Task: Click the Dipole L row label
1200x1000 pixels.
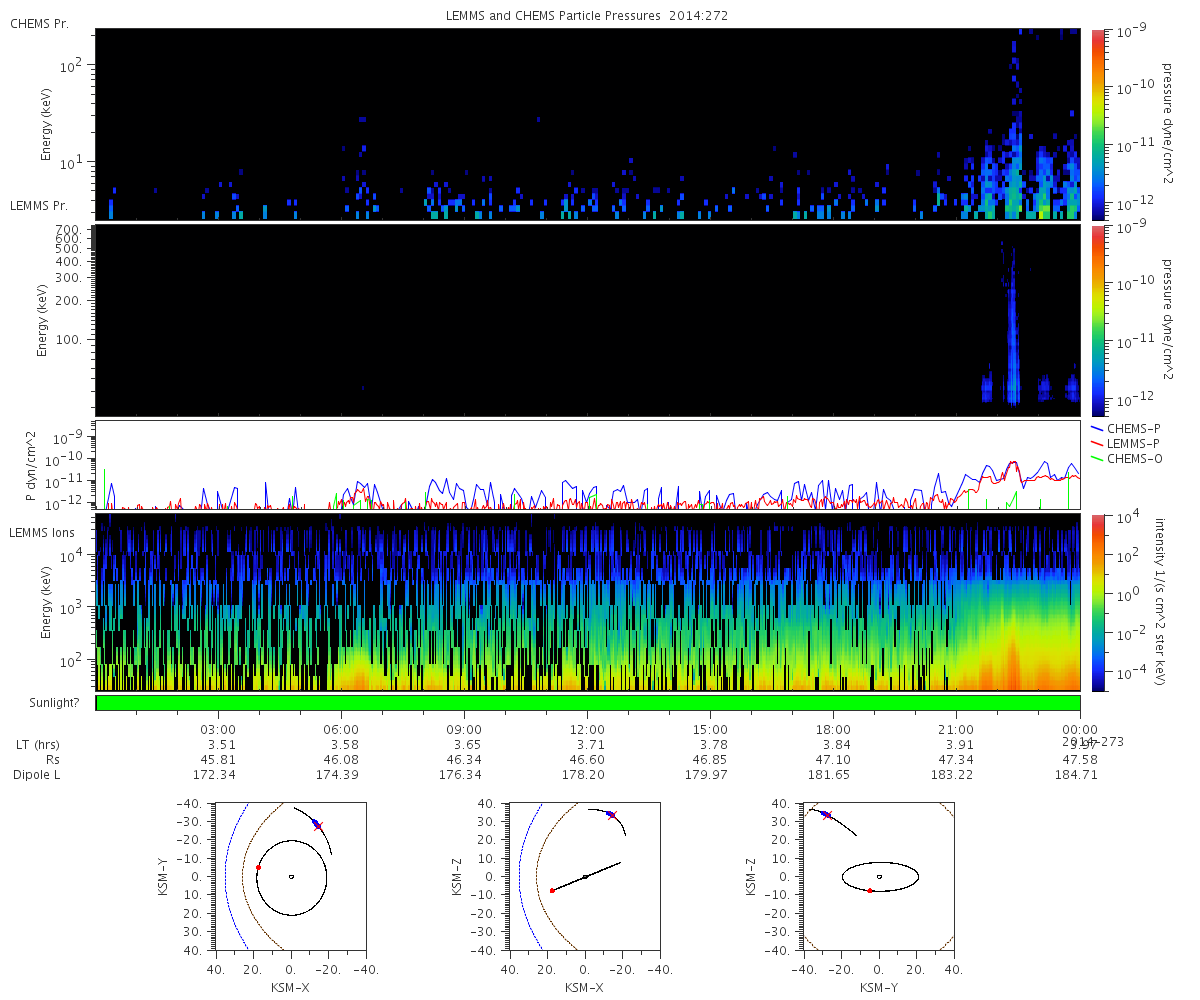Action: (38, 775)
